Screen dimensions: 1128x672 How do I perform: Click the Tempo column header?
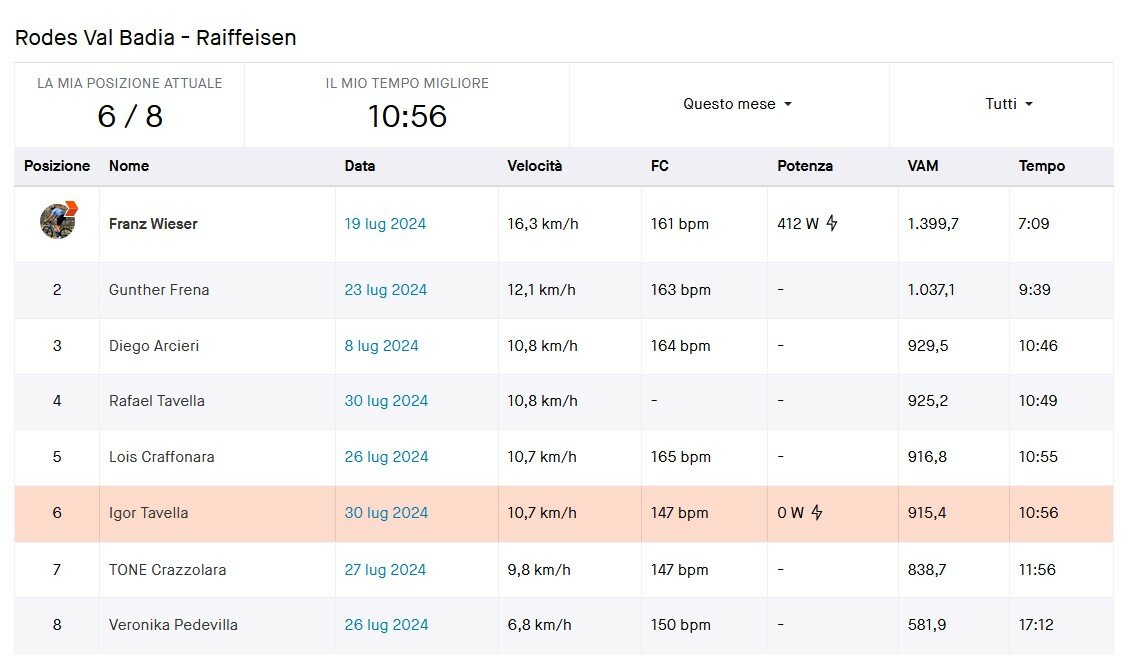tap(1042, 166)
